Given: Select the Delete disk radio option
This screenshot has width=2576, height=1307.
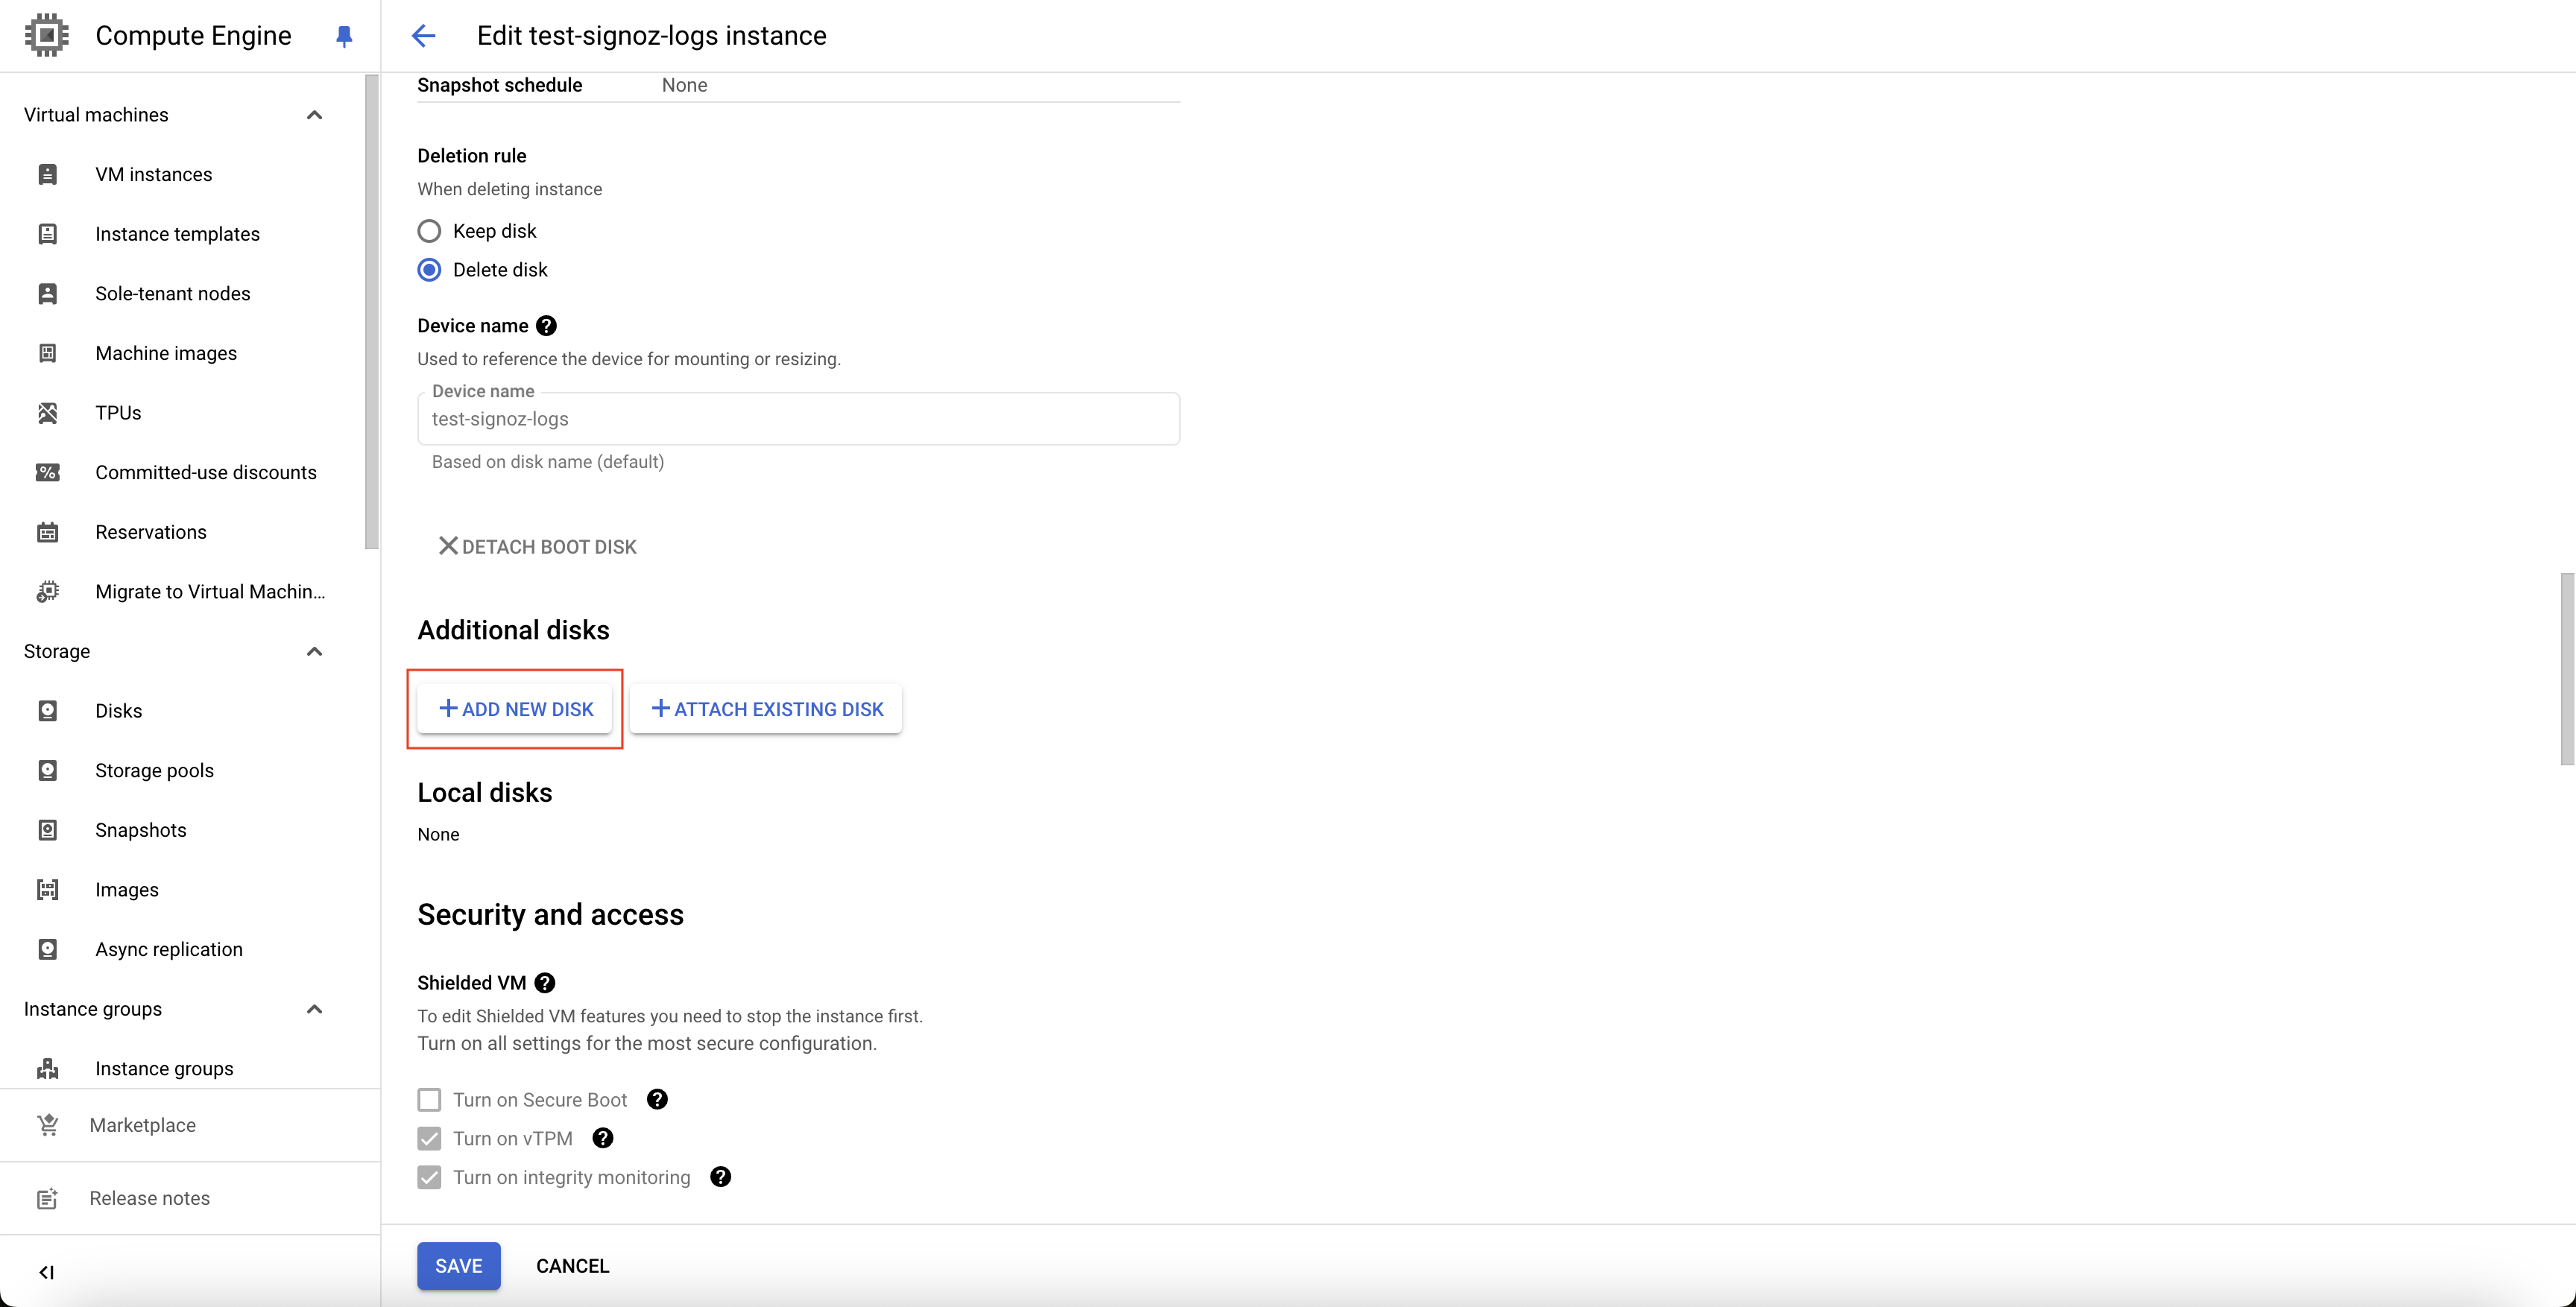Looking at the screenshot, I should pos(429,270).
